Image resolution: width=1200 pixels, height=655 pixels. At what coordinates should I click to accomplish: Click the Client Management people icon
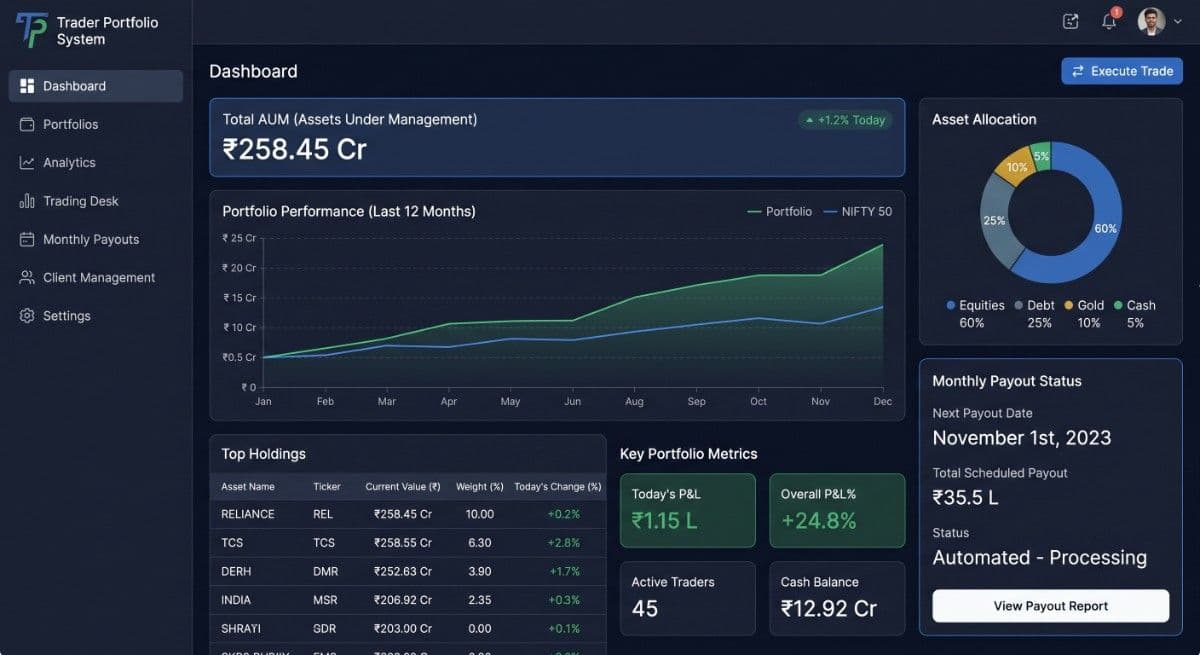27,277
